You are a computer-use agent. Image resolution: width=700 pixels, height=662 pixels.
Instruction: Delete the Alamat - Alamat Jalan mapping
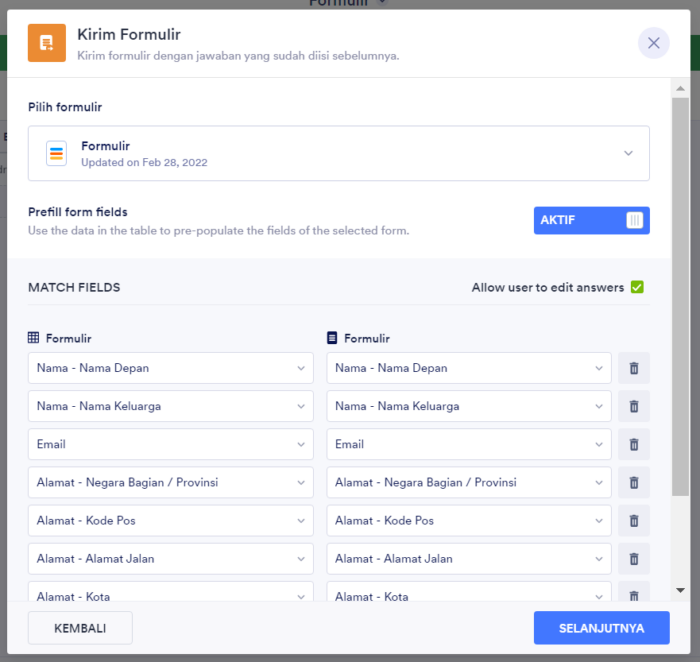point(633,558)
